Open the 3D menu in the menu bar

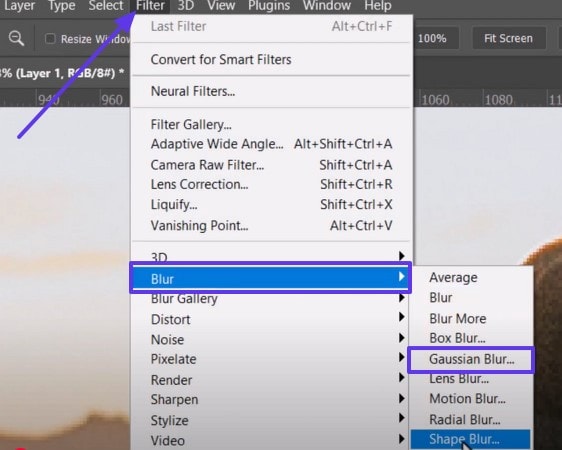(186, 6)
